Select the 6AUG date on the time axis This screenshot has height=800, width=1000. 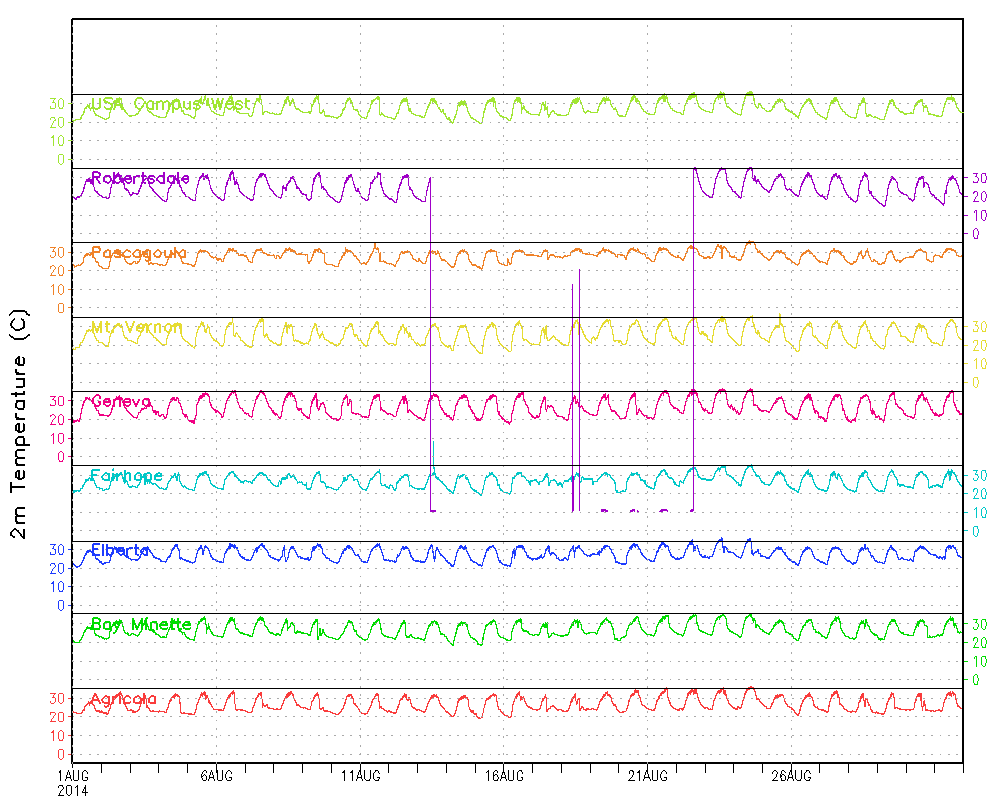pos(217,776)
